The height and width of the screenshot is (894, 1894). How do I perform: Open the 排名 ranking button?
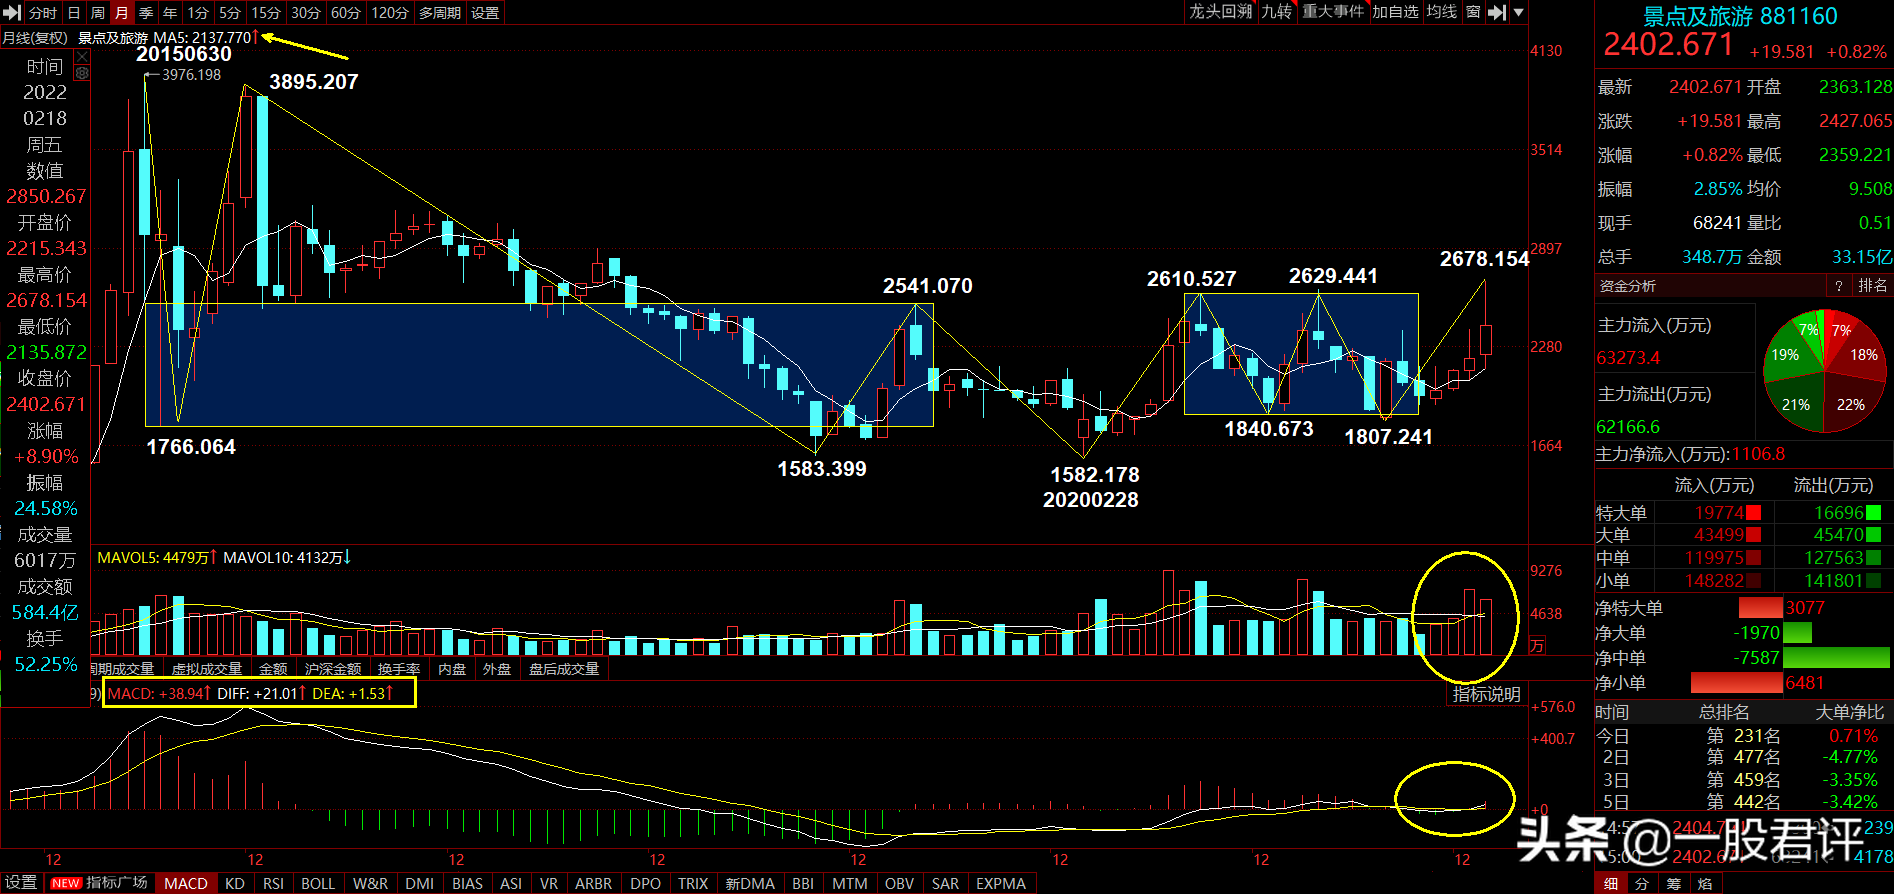pyautogui.click(x=1872, y=286)
